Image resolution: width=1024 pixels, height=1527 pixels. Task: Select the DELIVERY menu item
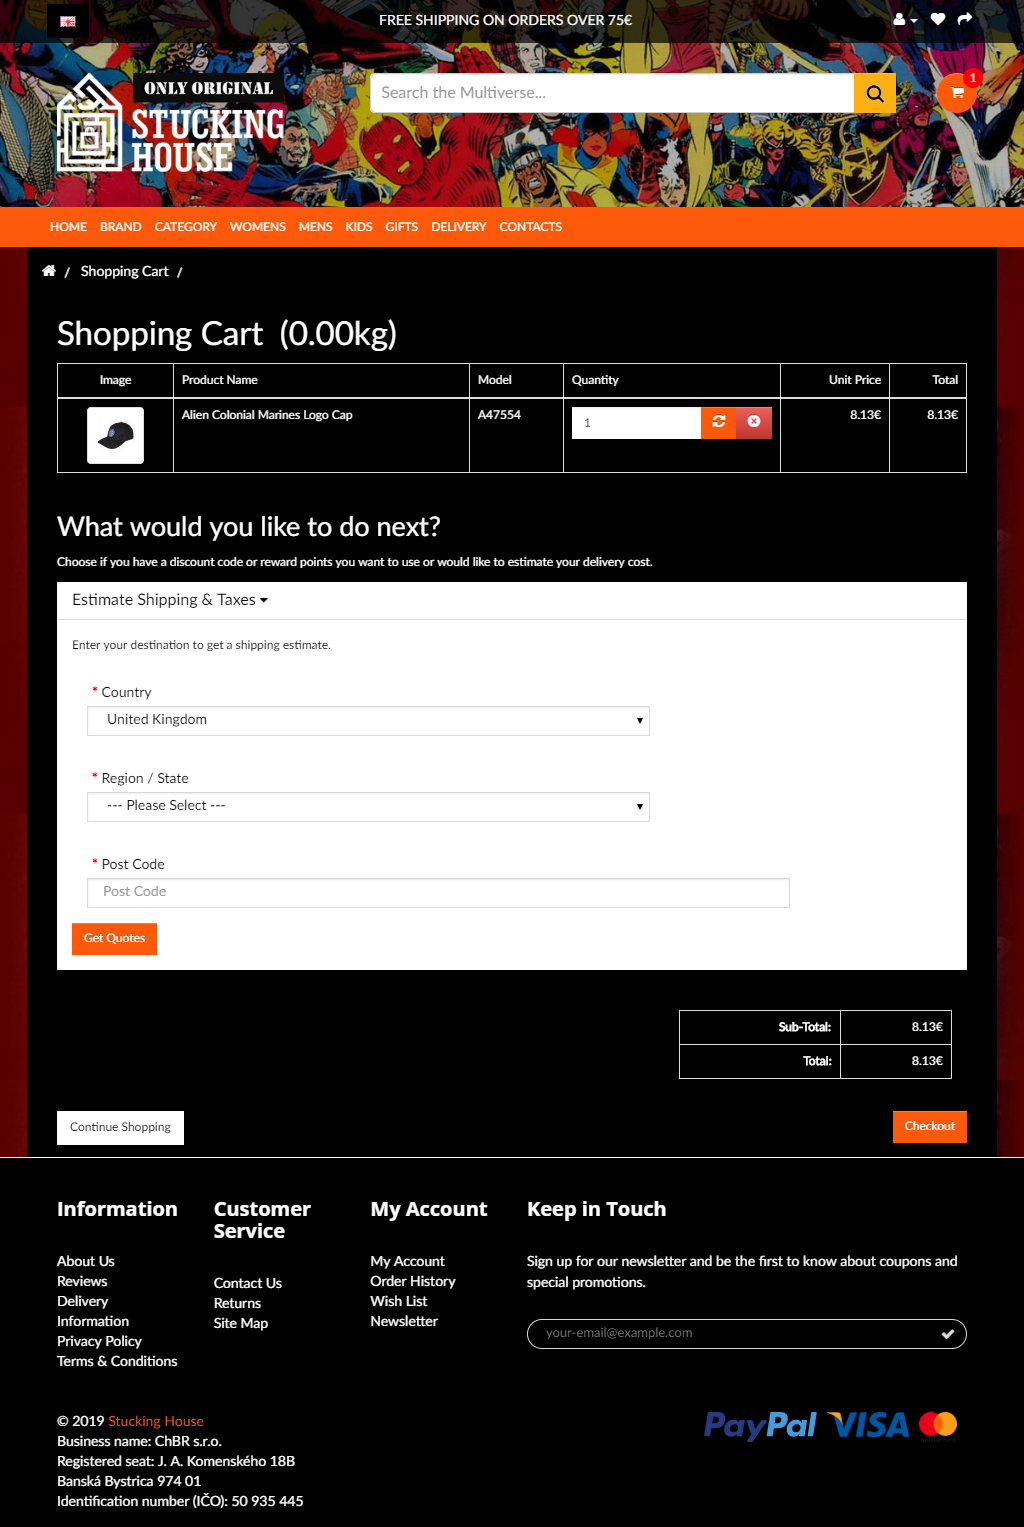[458, 227]
